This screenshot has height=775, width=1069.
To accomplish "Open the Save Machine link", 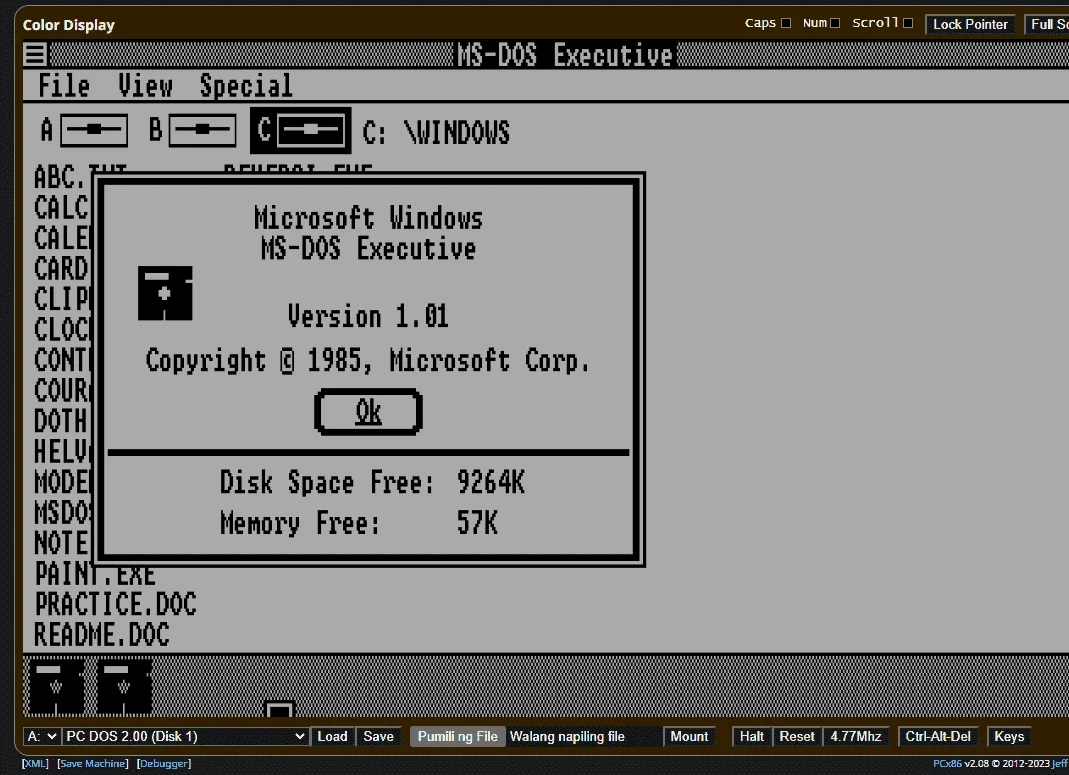I will [93, 763].
